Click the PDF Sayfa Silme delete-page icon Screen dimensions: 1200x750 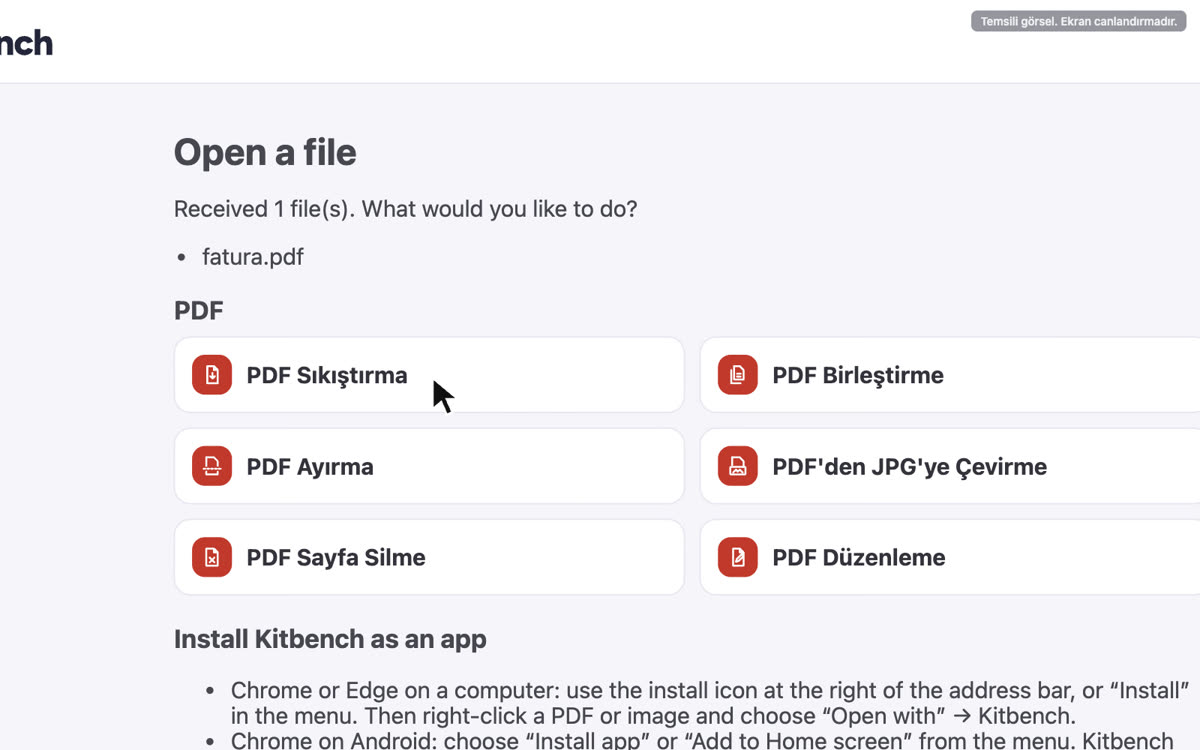(x=212, y=557)
